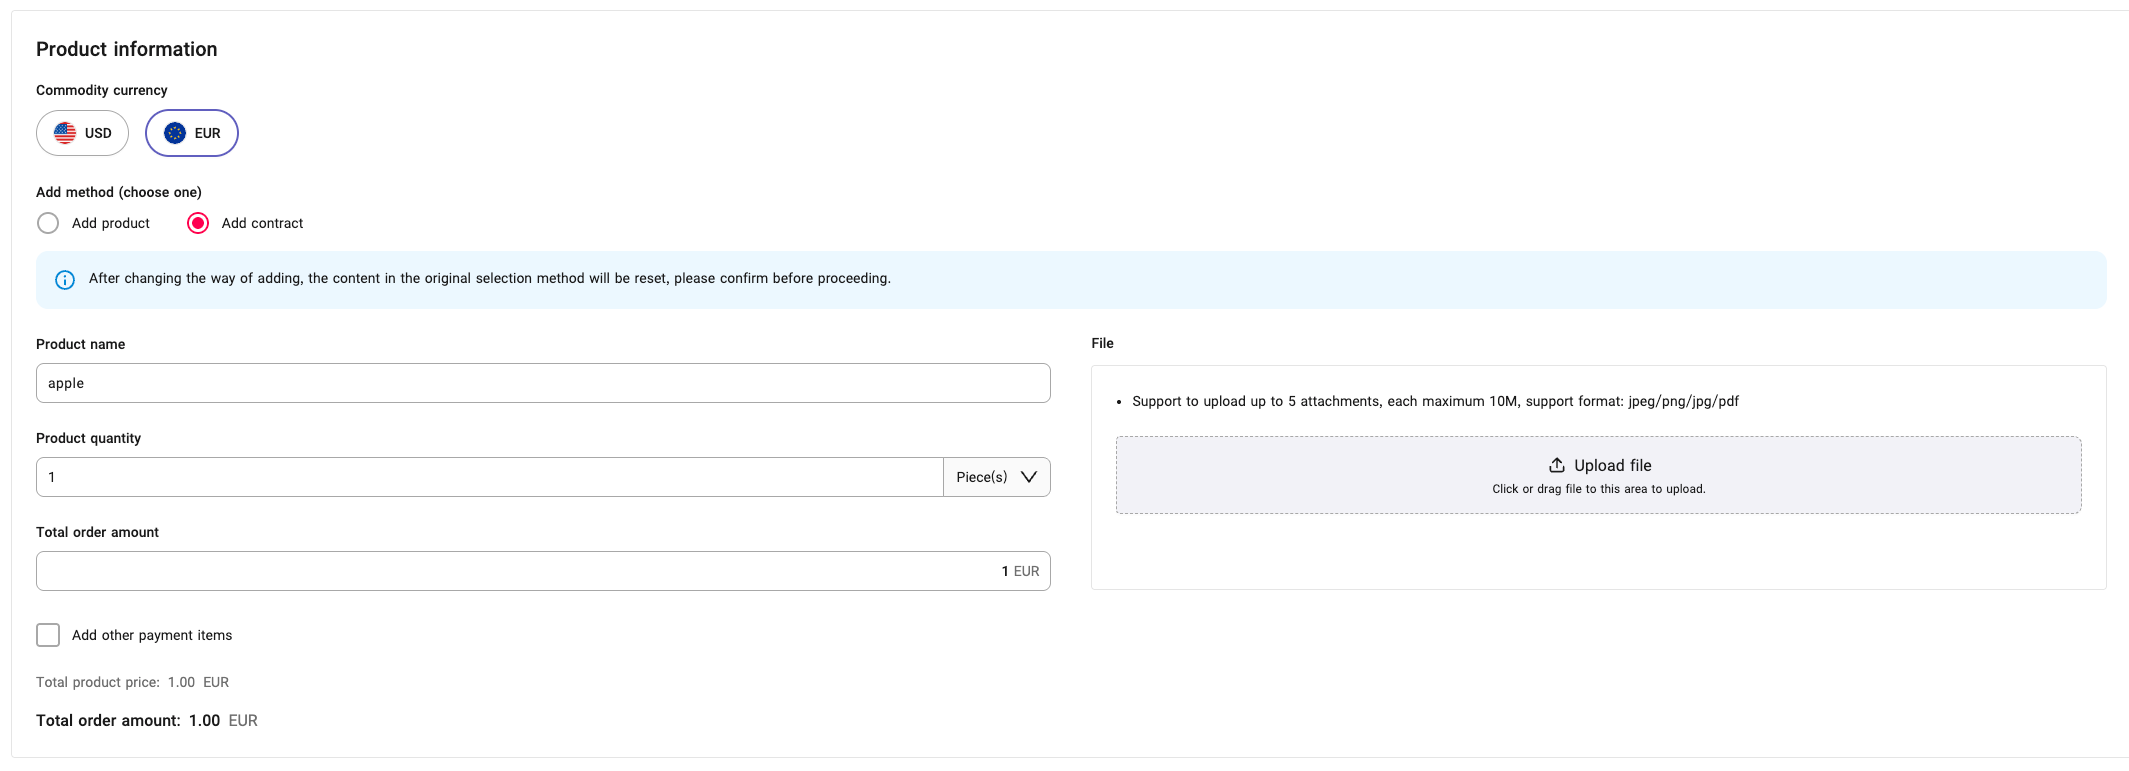Click the EU flag icon
Screen dimensions: 2129x771
pyautogui.click(x=175, y=133)
